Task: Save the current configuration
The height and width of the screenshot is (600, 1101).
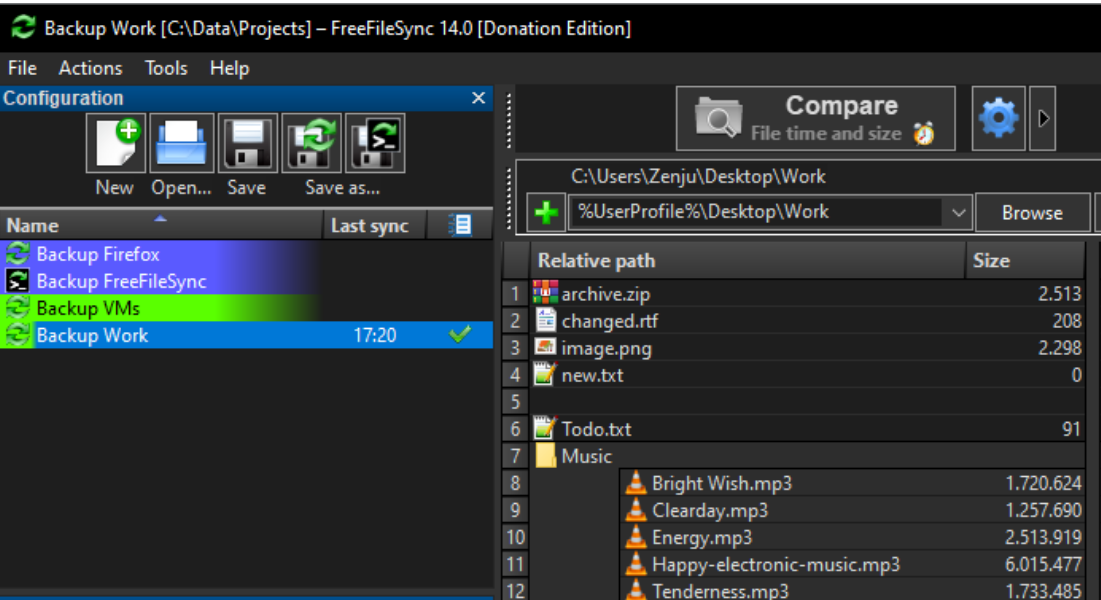Action: pyautogui.click(x=246, y=141)
